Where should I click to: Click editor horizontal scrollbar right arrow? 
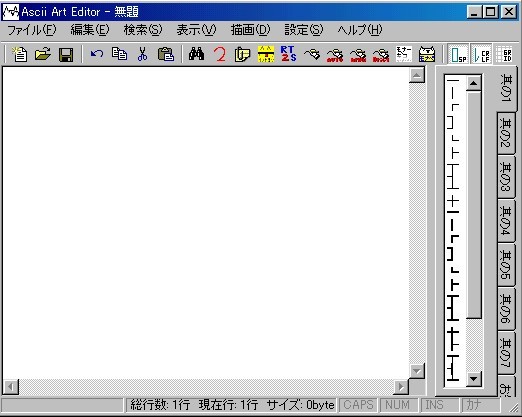(401, 387)
